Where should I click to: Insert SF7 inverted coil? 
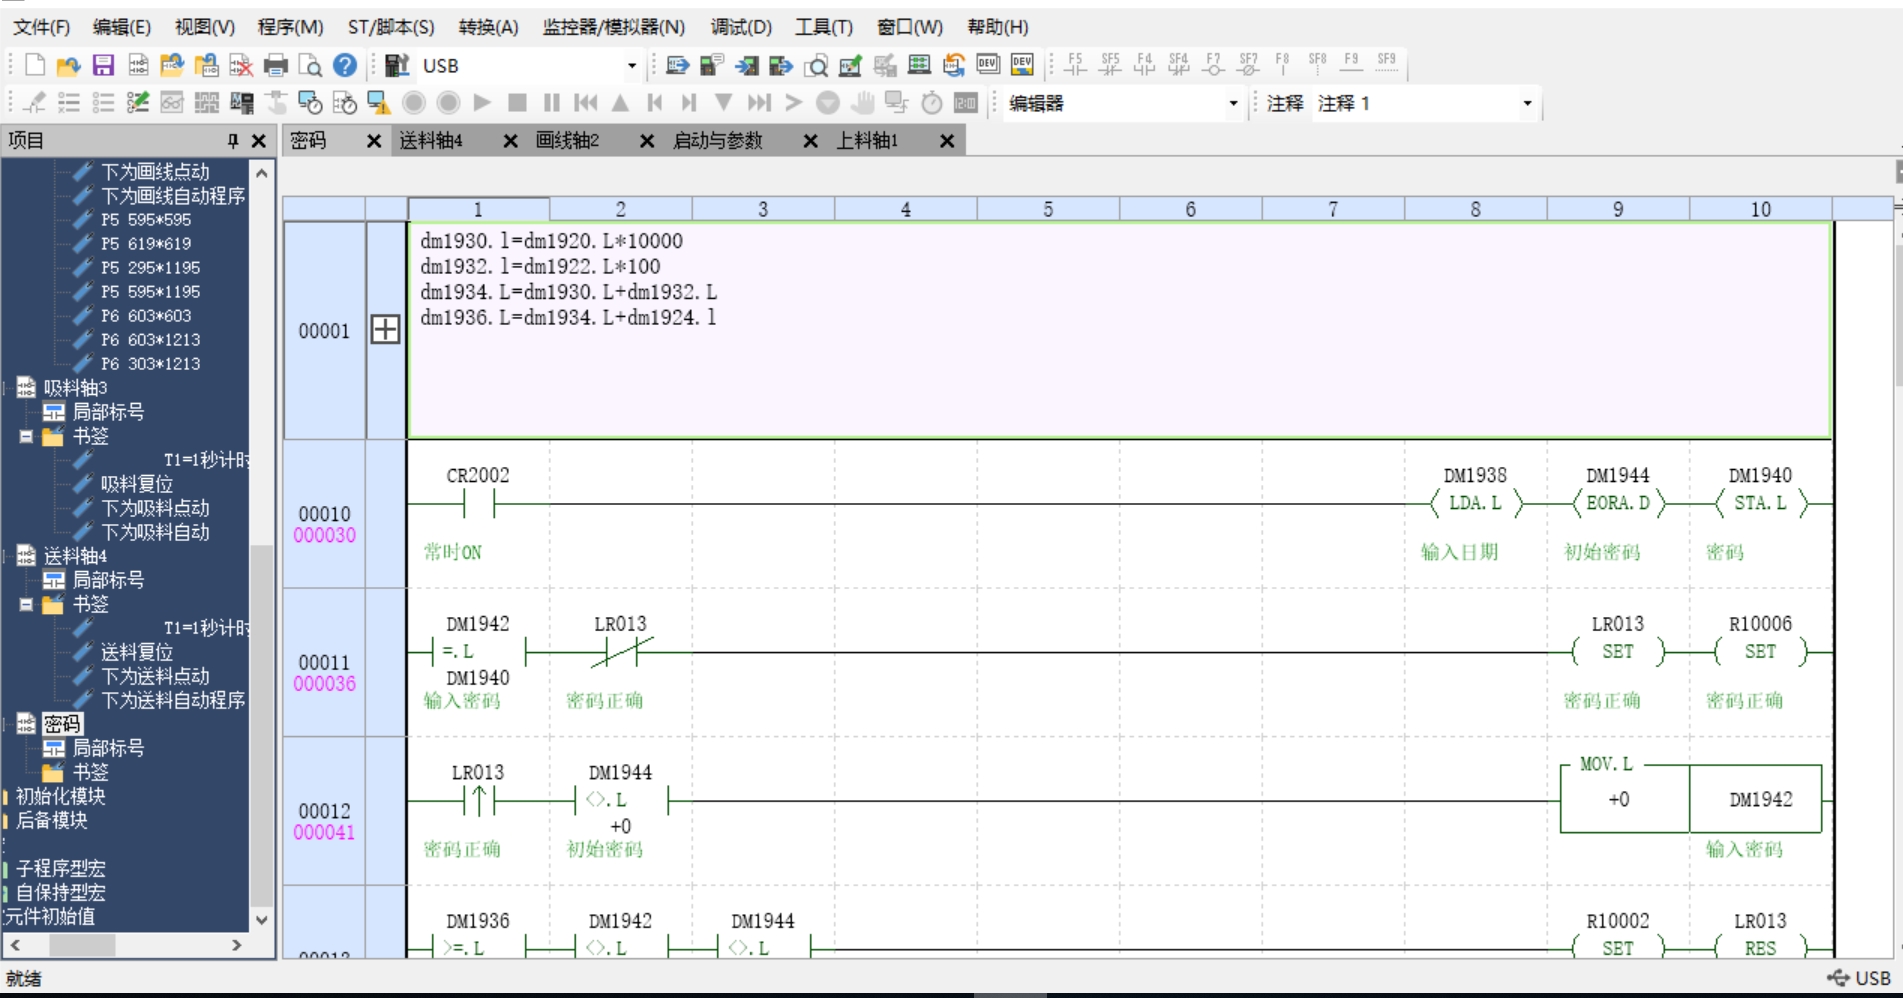(x=1248, y=65)
